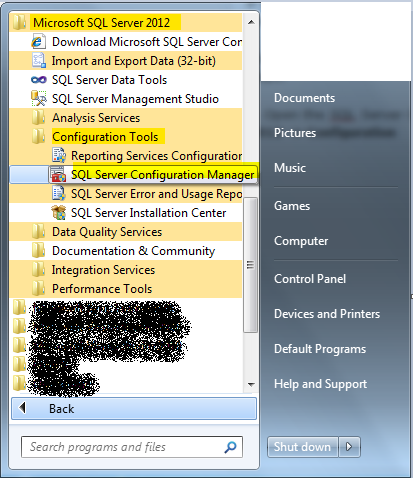Click the SQL Server Data Tools infinity icon
The width and height of the screenshot is (413, 478).
[38, 80]
